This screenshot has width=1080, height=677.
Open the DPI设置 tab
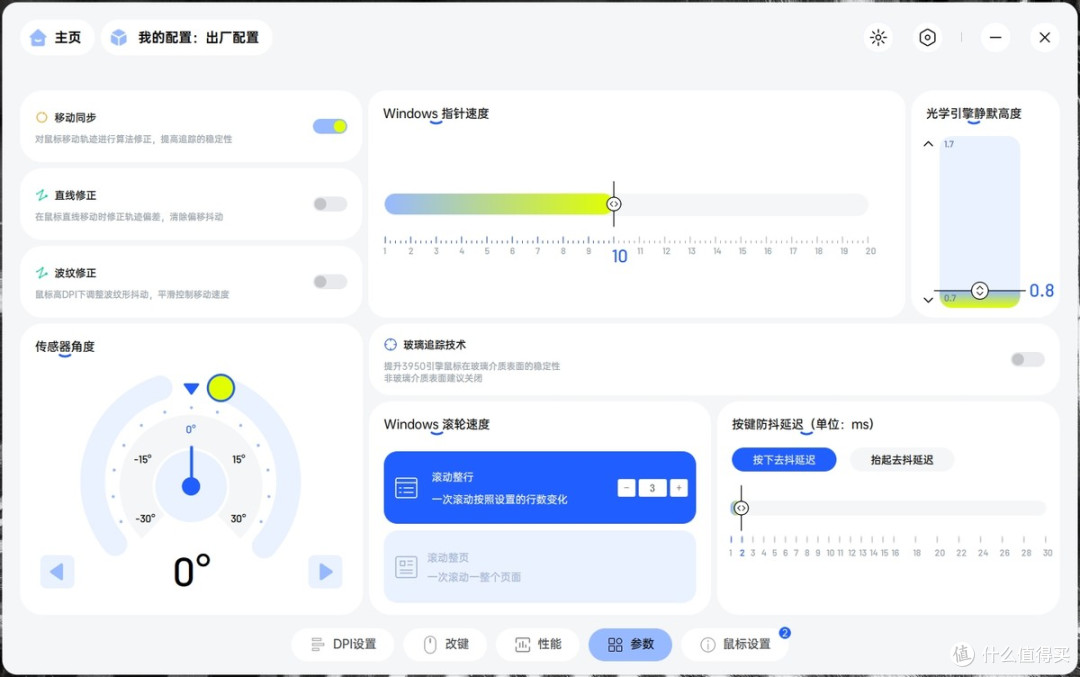(x=343, y=645)
